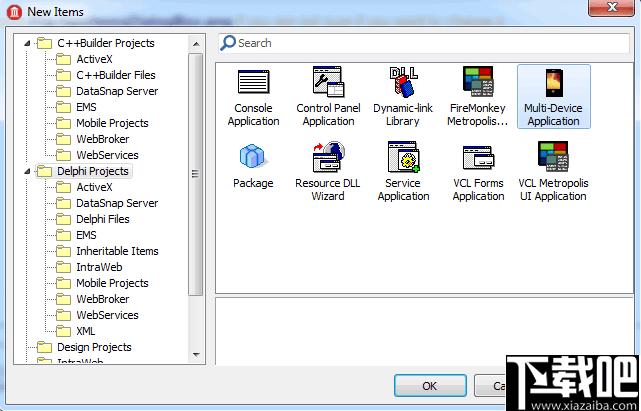The image size is (641, 411).
Task: Open ActiveX folder under C++Builder Projects
Action: point(84,59)
